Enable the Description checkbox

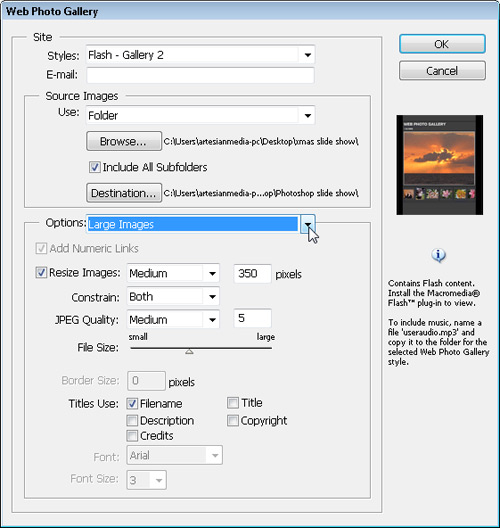point(132,421)
